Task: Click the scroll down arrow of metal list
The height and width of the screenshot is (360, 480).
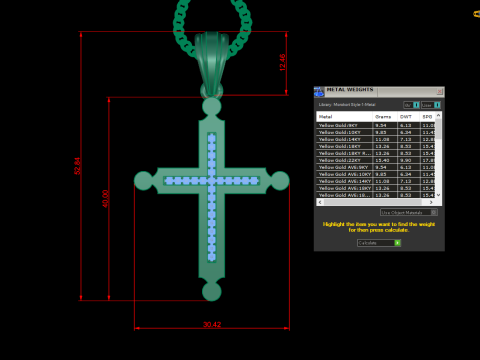Action: (x=438, y=195)
